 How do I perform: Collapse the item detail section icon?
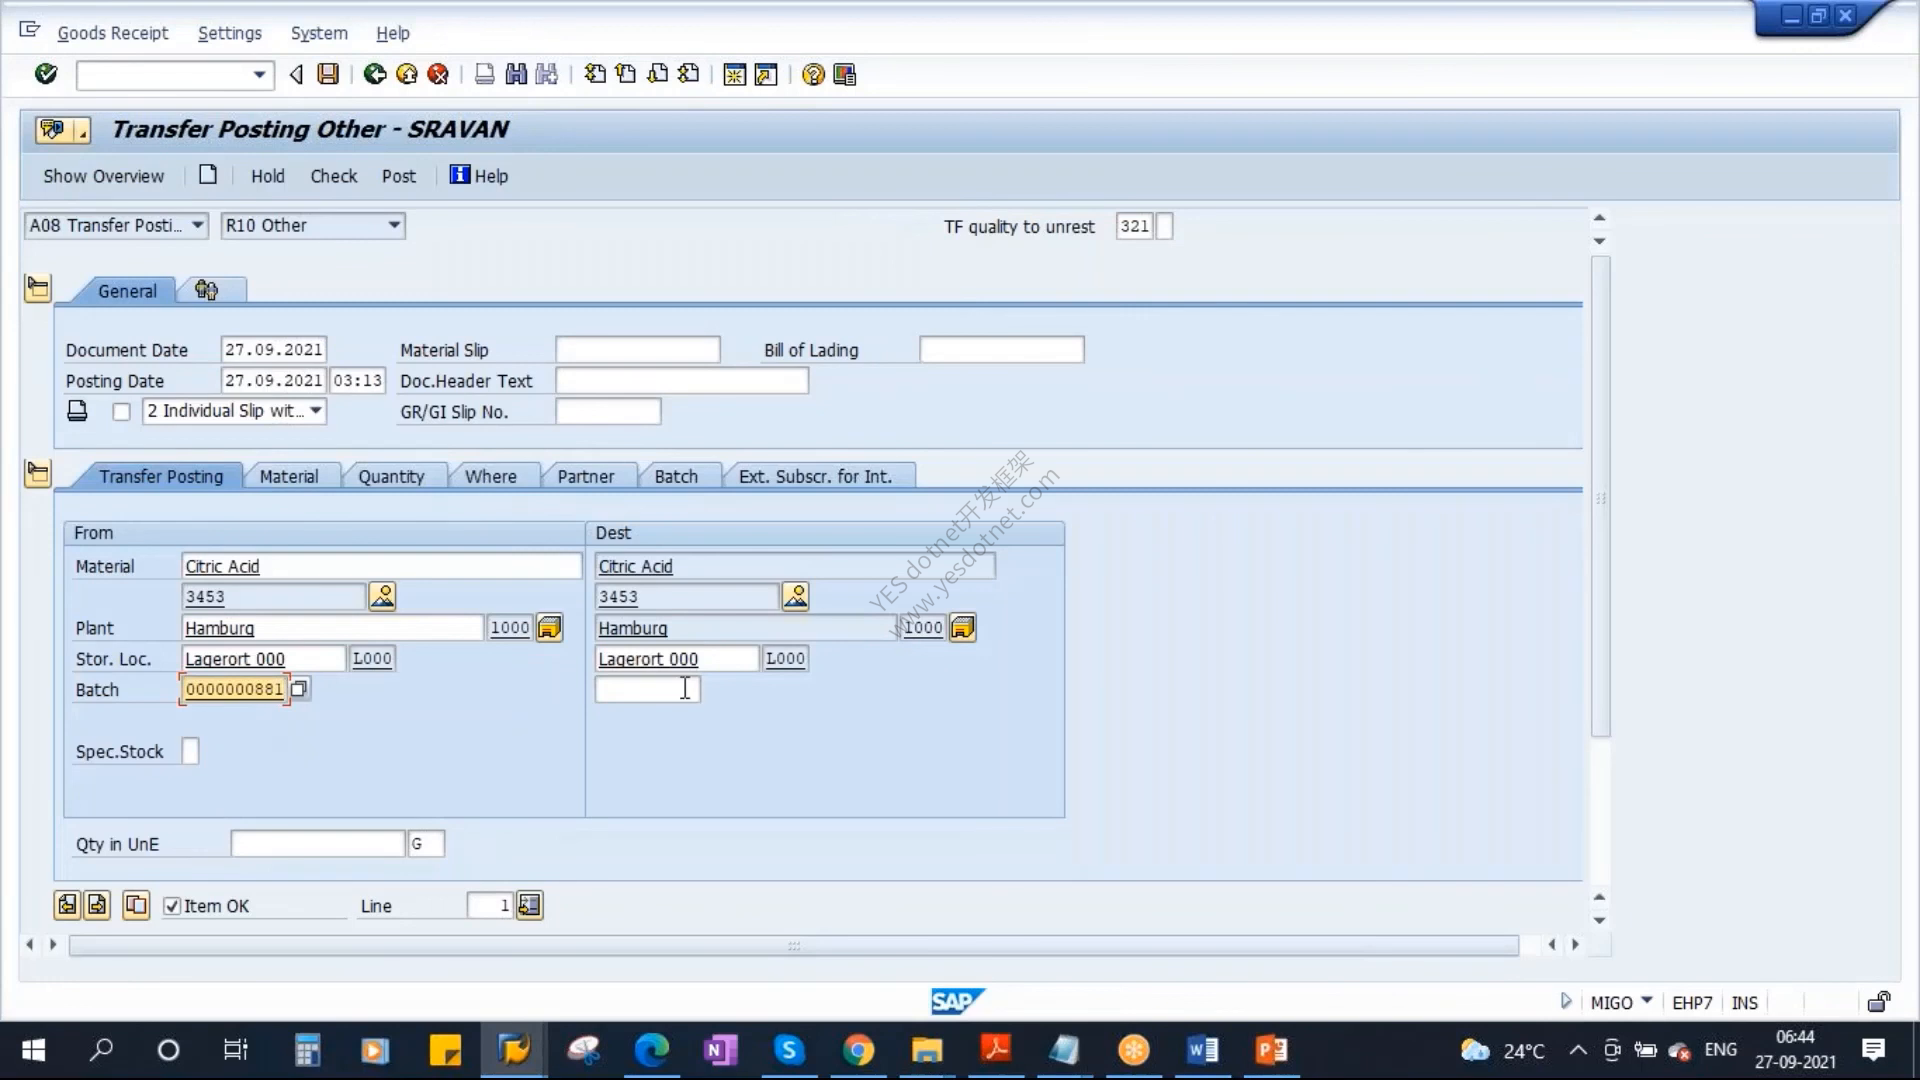tap(38, 473)
